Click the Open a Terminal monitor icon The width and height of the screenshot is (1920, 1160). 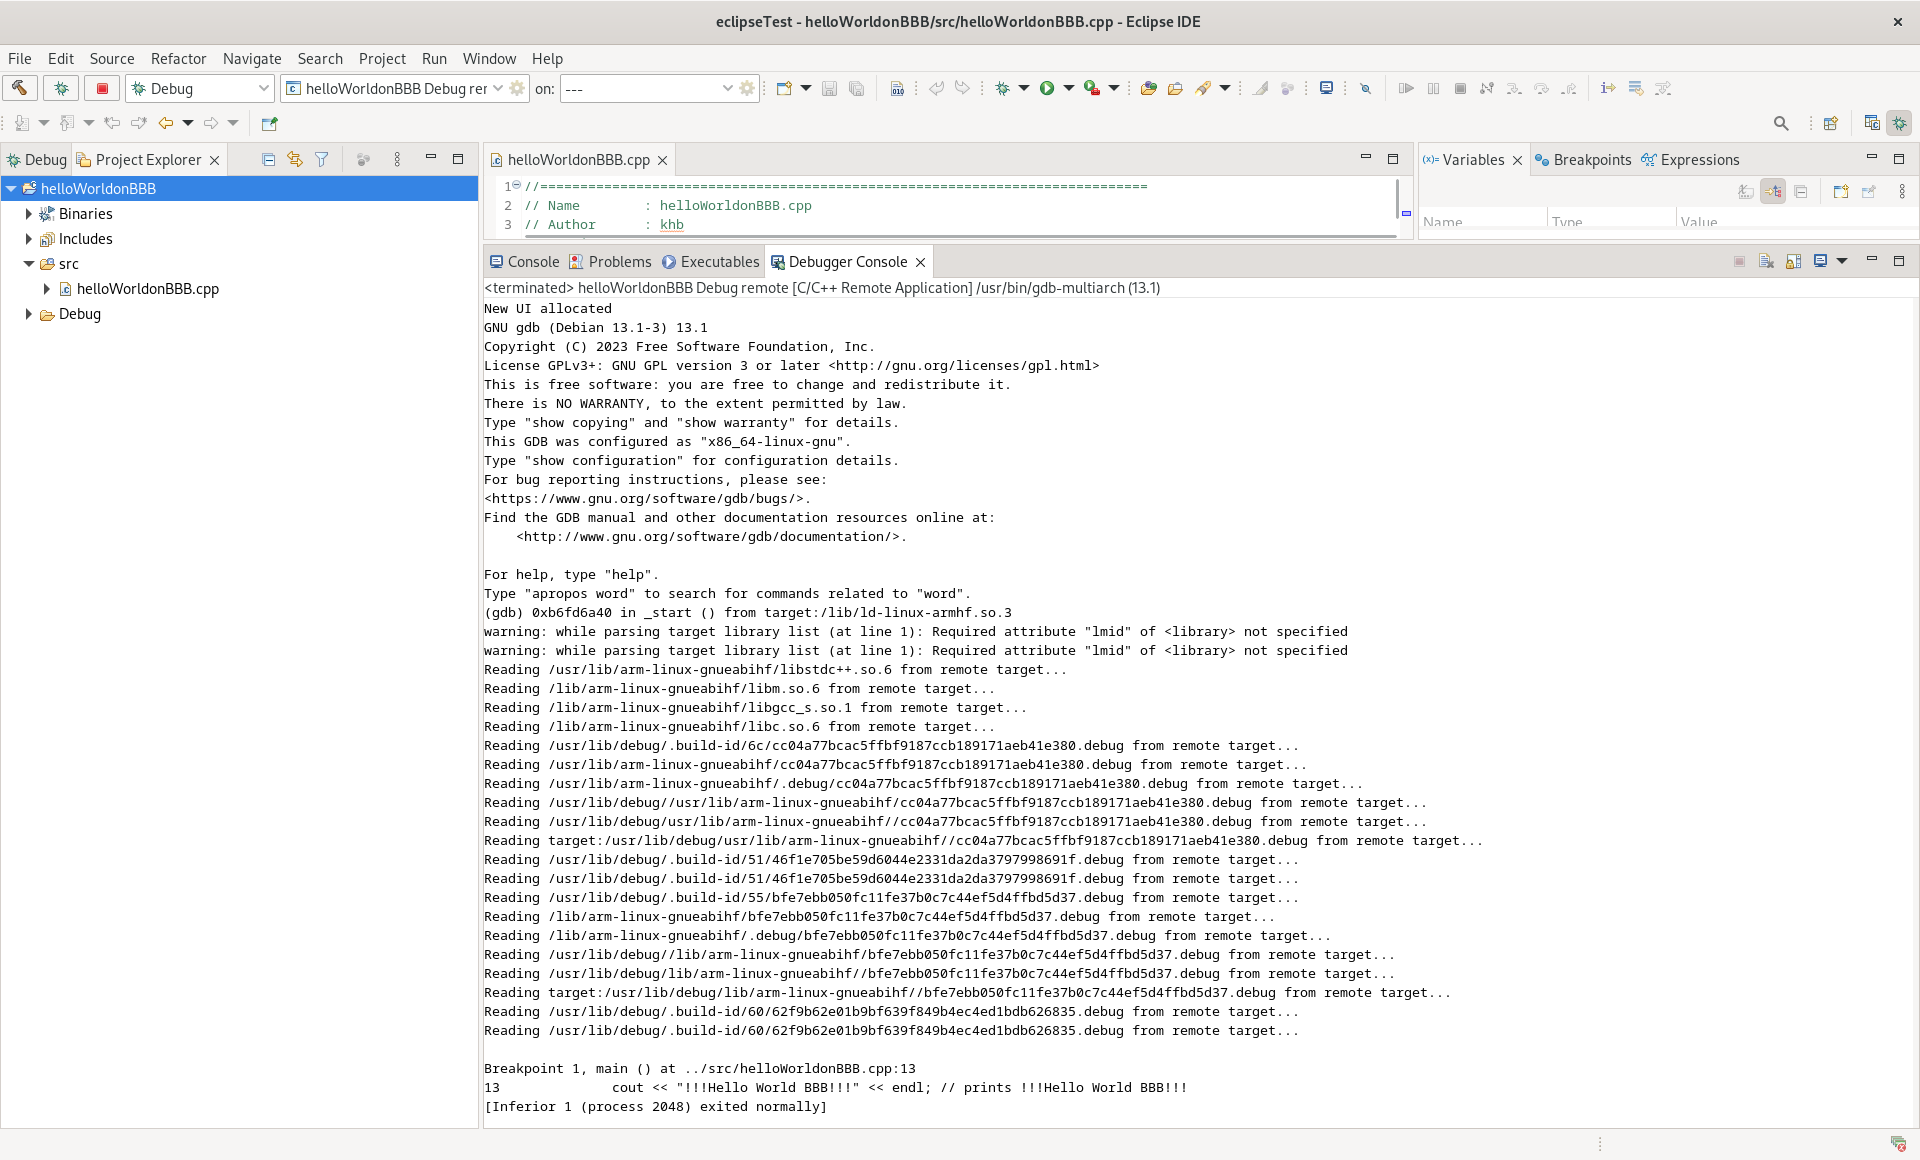click(1326, 88)
